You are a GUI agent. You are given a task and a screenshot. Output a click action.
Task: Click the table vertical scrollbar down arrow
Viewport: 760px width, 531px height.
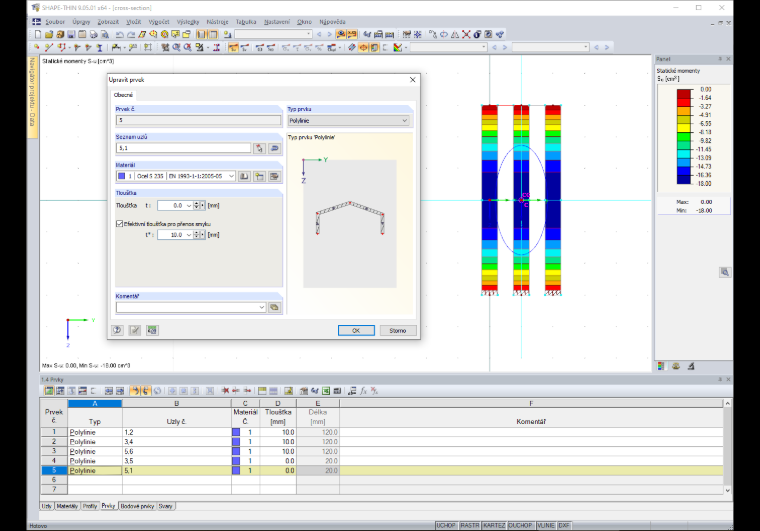[x=728, y=490]
